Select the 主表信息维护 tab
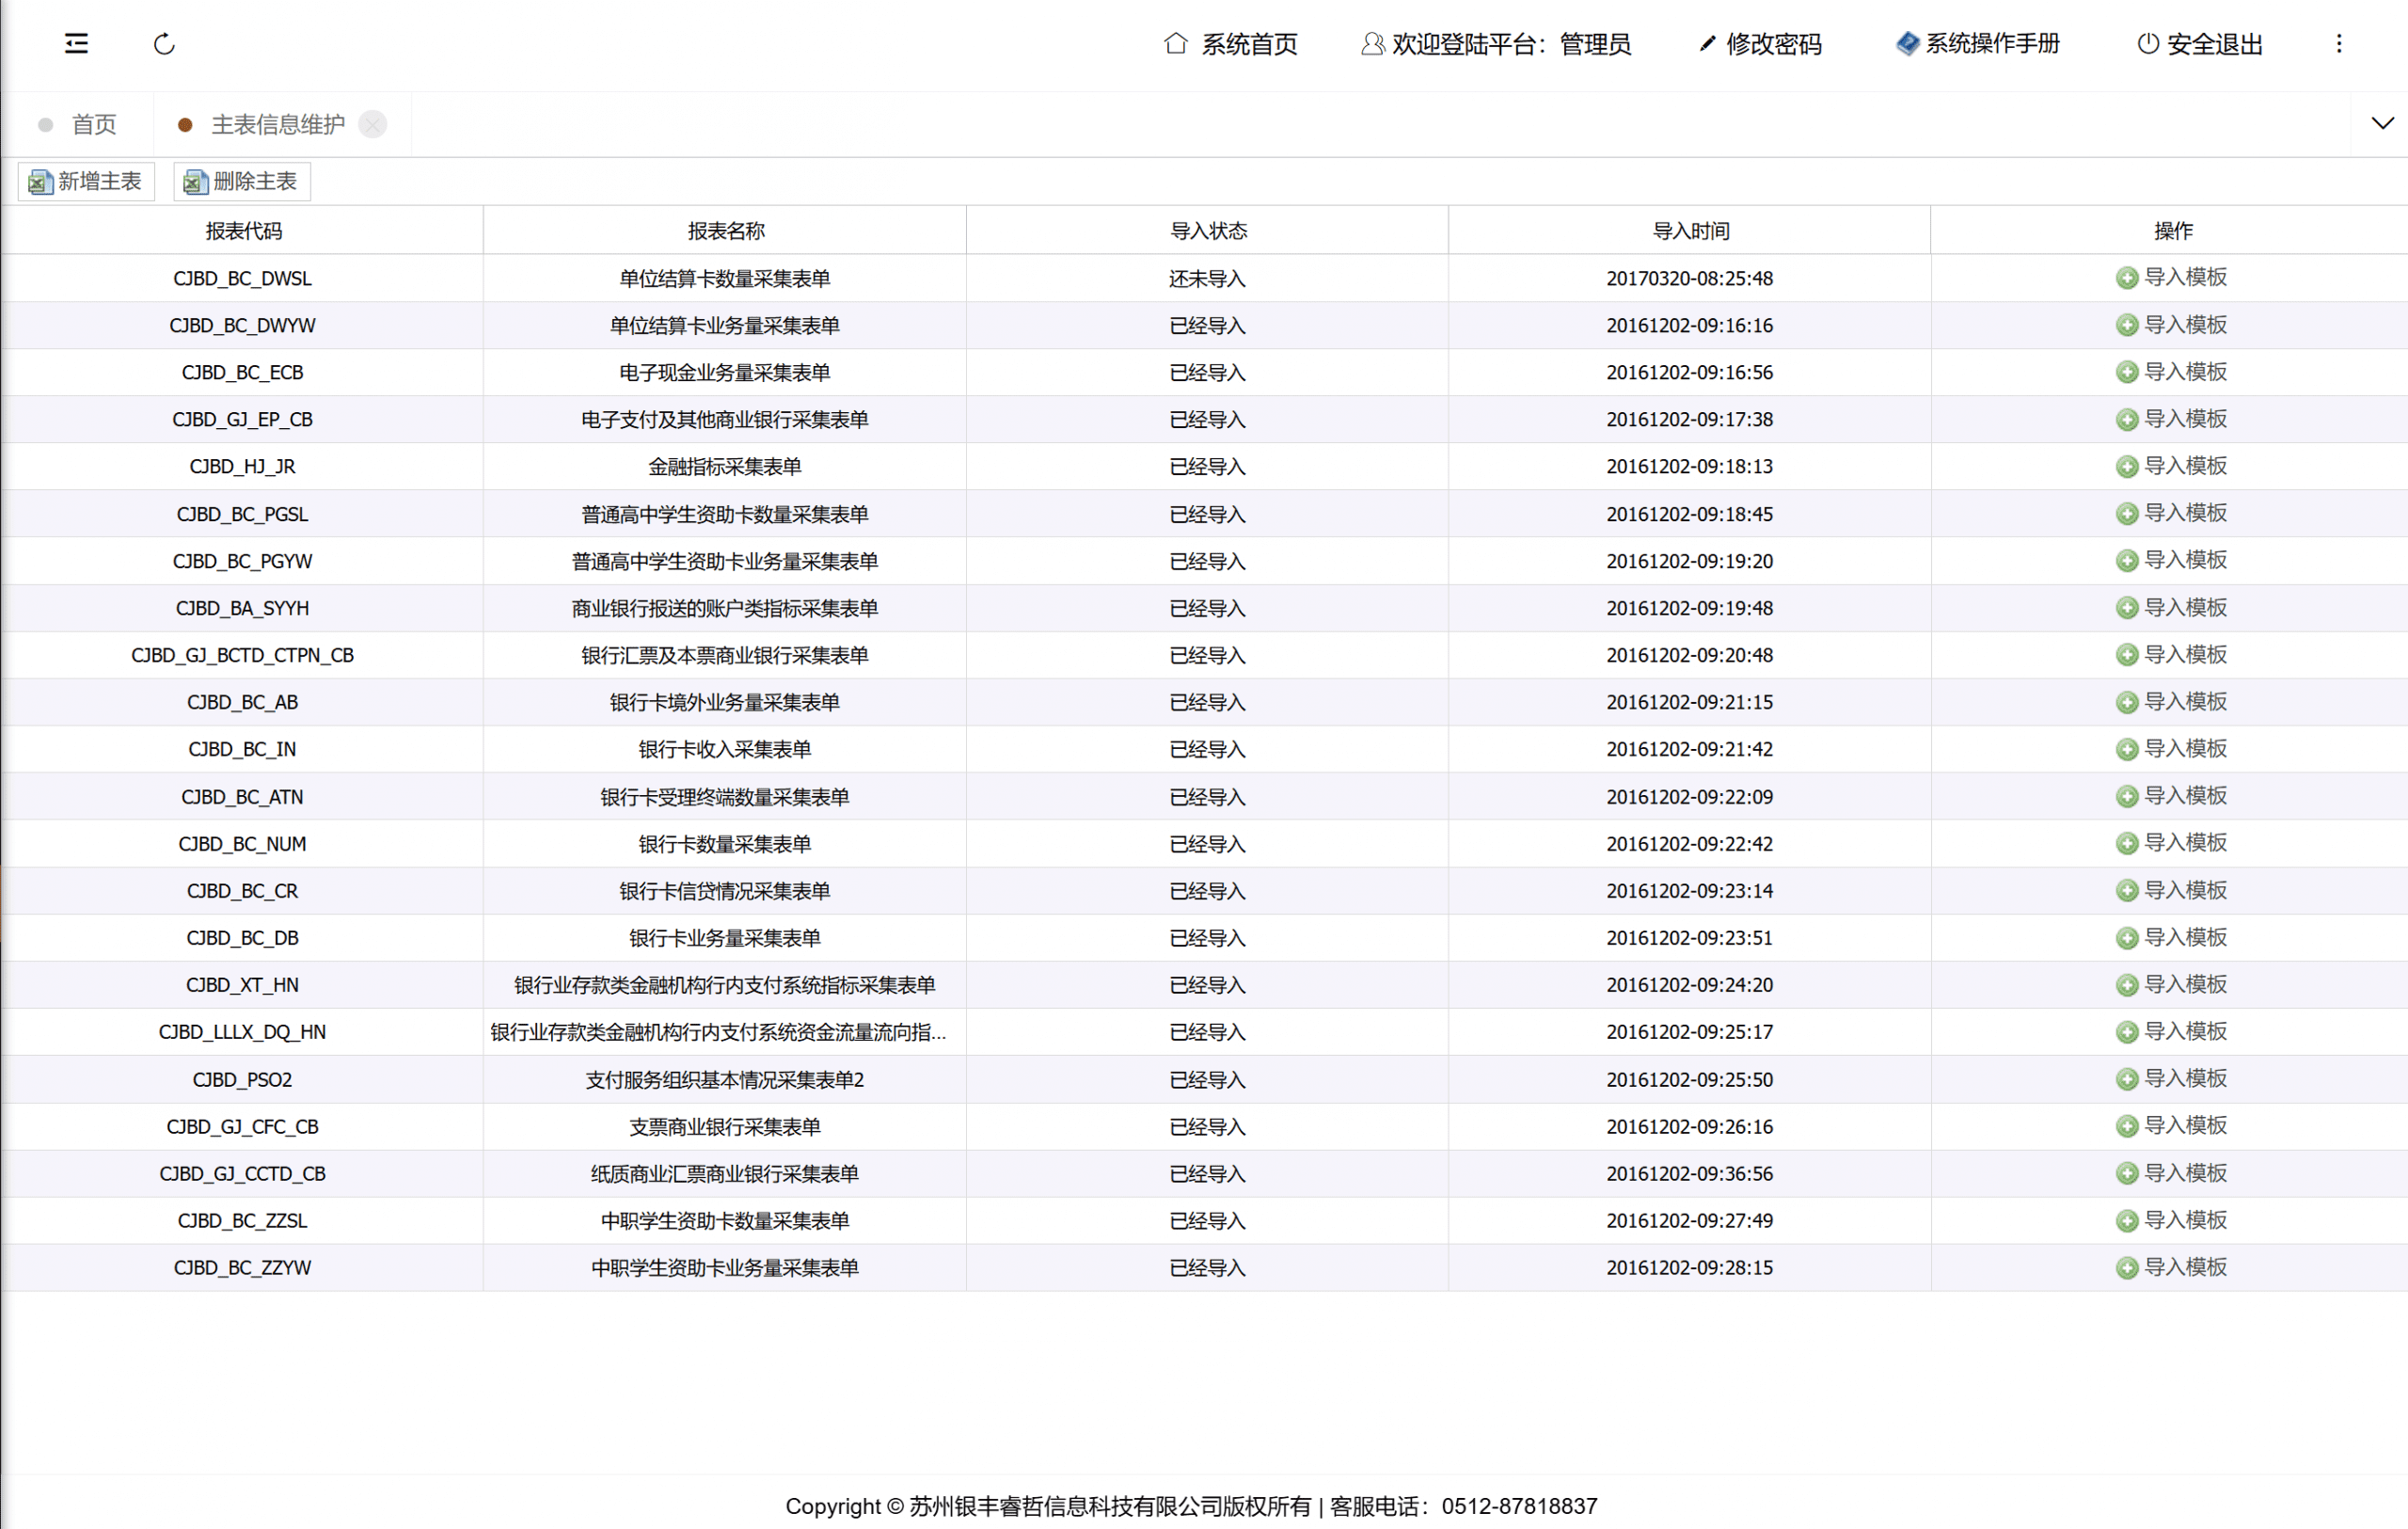The width and height of the screenshot is (2408, 1529). point(277,124)
